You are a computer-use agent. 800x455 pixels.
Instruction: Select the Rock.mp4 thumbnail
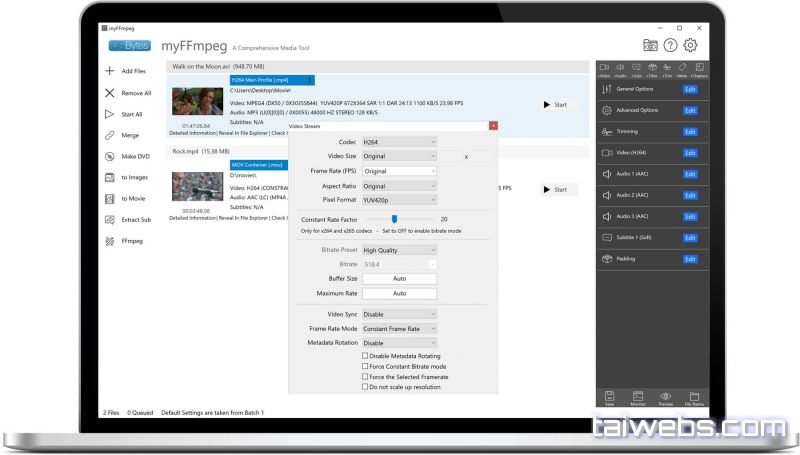(197, 186)
